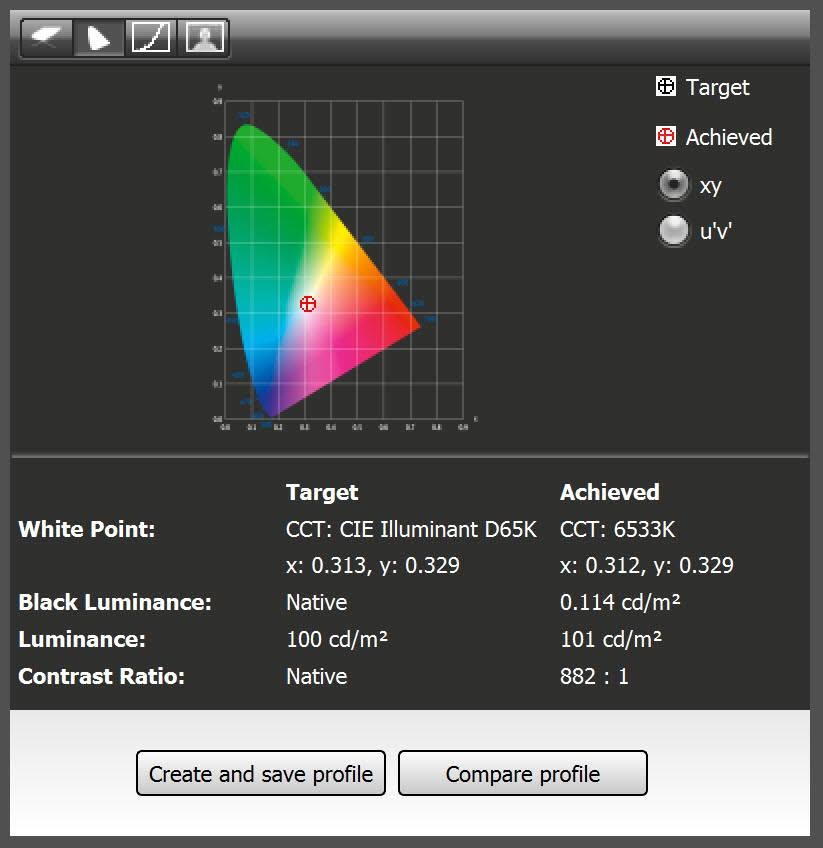Click the achieved CCT: 6533K value
The image size is (823, 848).
coord(618,529)
